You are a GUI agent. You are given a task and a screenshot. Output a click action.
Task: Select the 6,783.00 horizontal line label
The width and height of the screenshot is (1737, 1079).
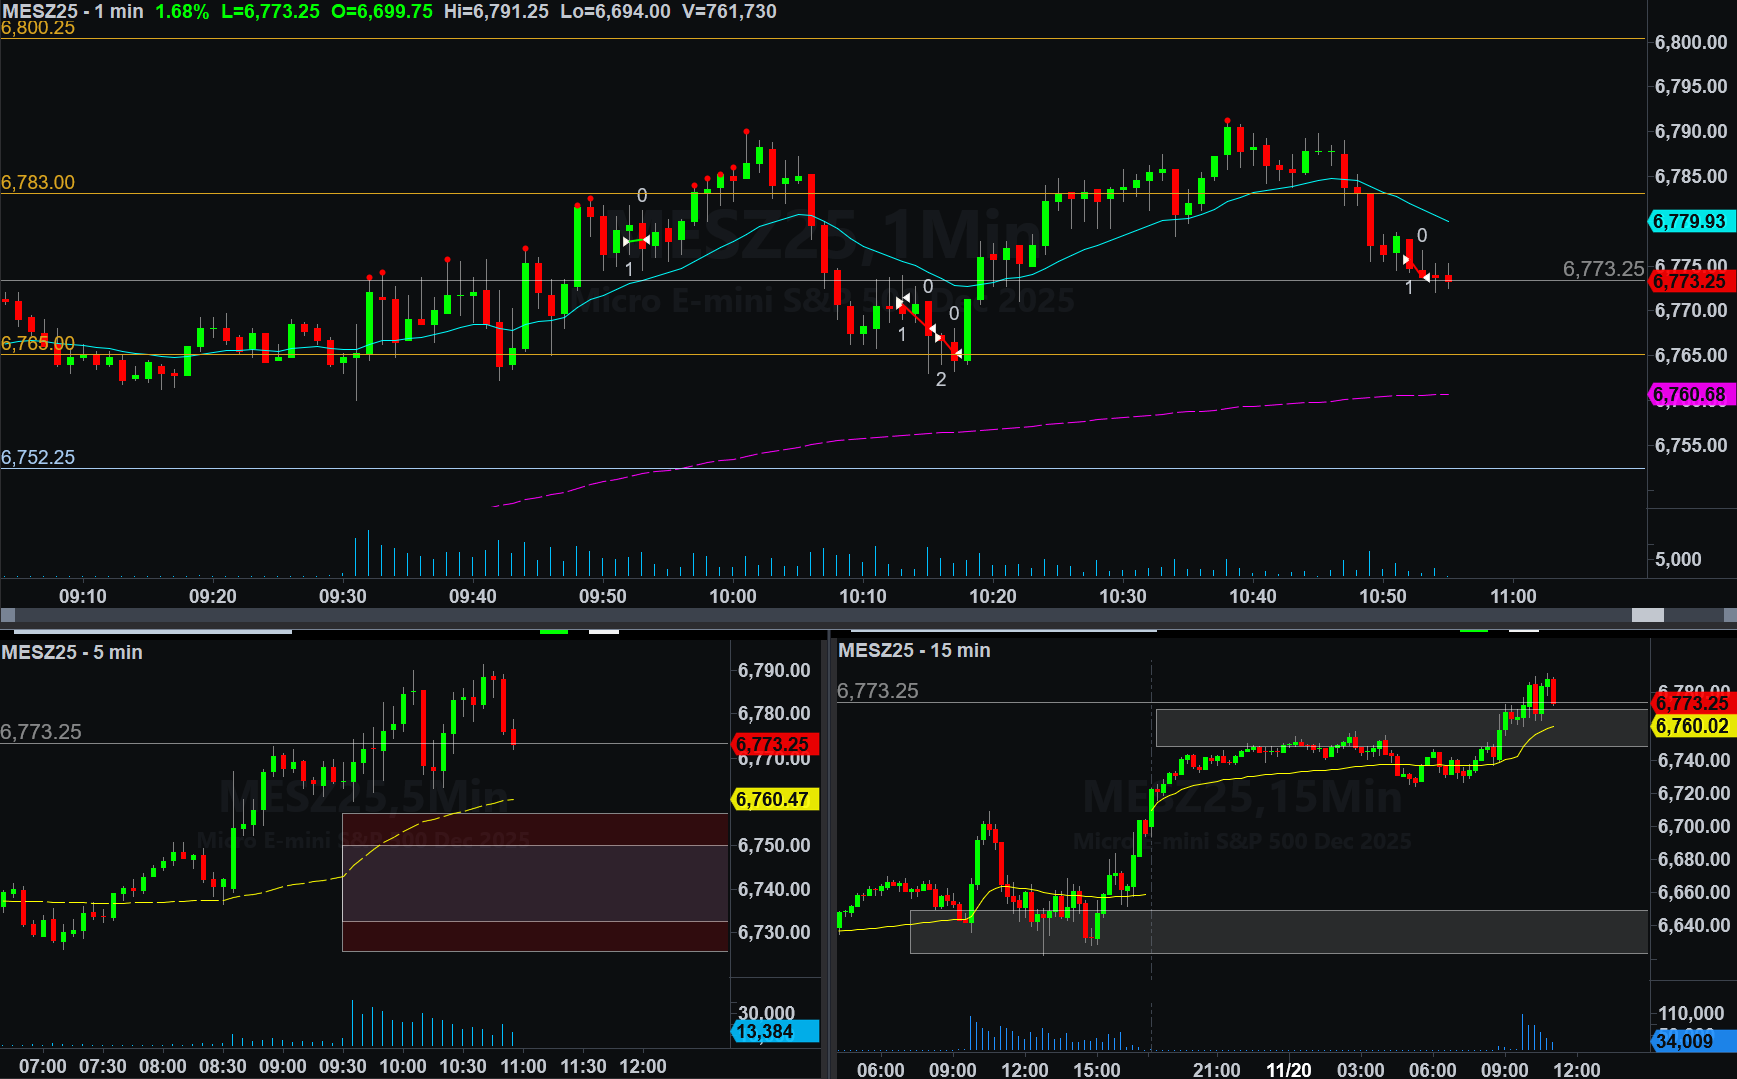(38, 182)
